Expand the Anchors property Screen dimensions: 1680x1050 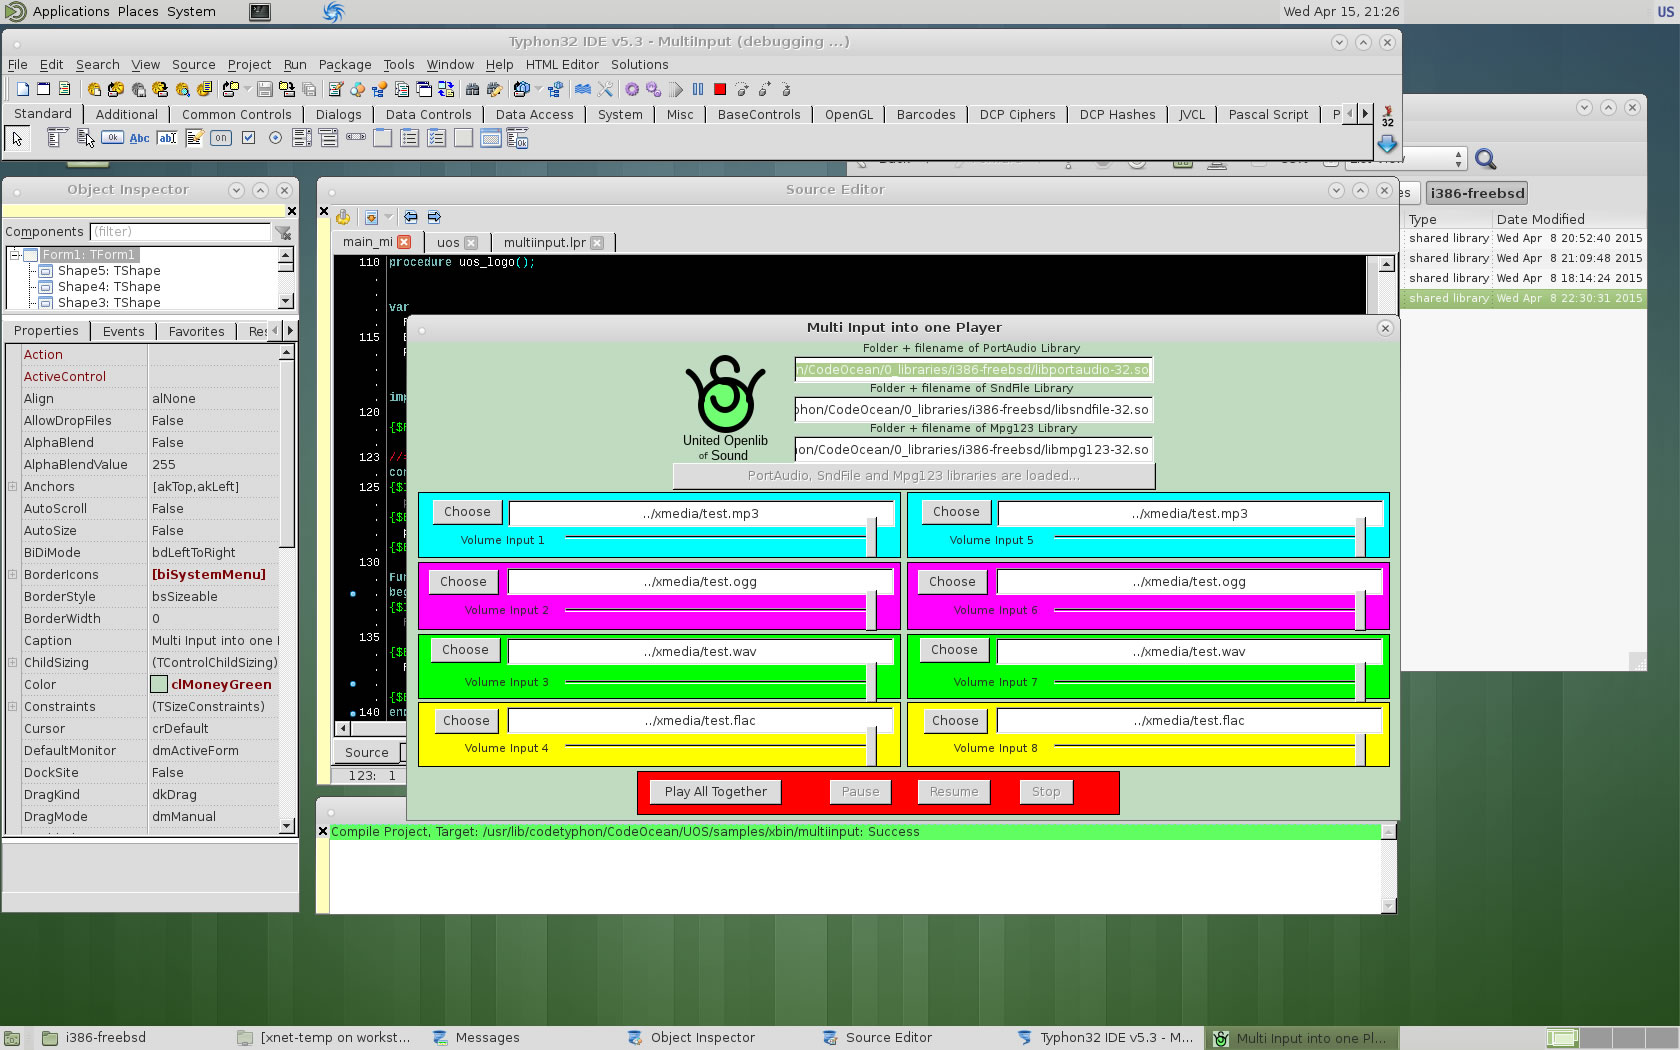(13, 487)
